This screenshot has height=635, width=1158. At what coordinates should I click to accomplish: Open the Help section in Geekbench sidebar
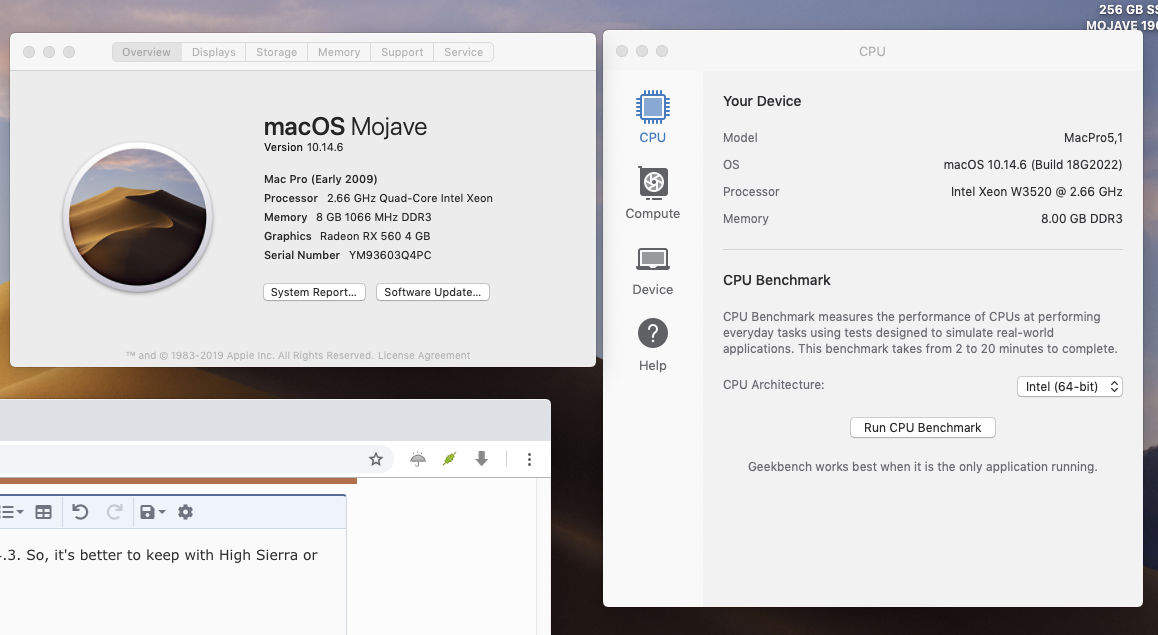point(652,346)
